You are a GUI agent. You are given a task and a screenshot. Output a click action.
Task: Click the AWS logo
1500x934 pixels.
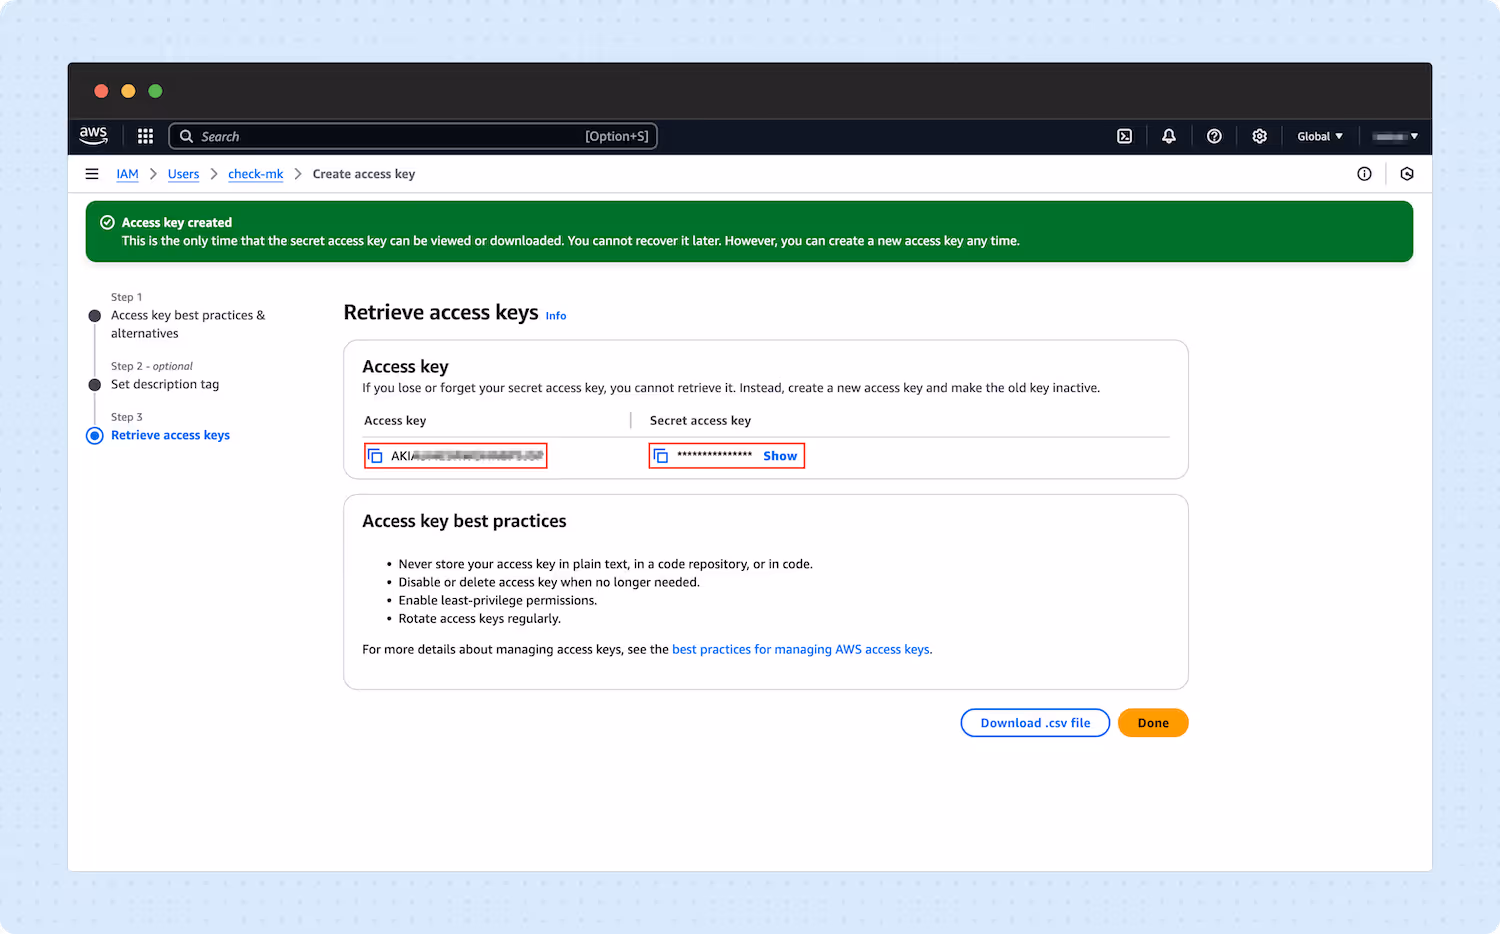pyautogui.click(x=93, y=136)
